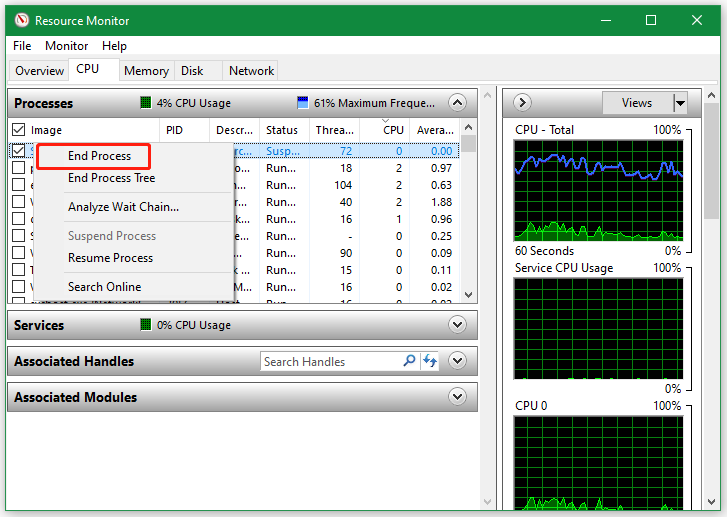
Task: Sort by the PID column header
Action: click(x=185, y=130)
